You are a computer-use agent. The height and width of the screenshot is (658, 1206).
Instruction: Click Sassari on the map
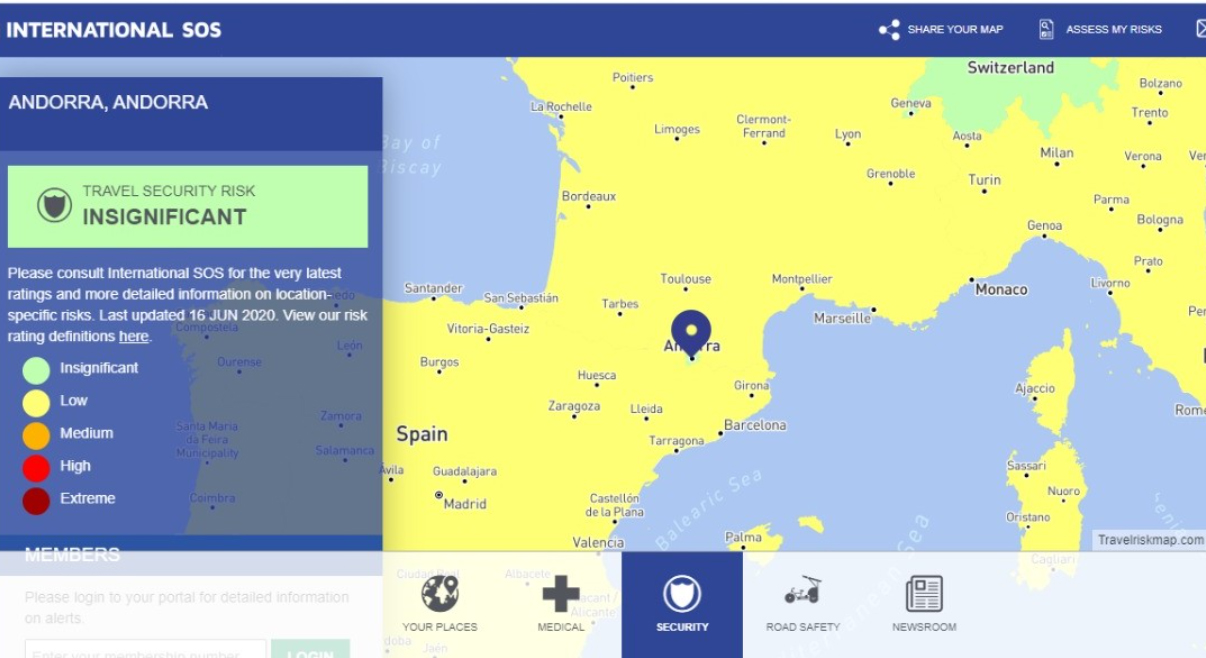1027,466
